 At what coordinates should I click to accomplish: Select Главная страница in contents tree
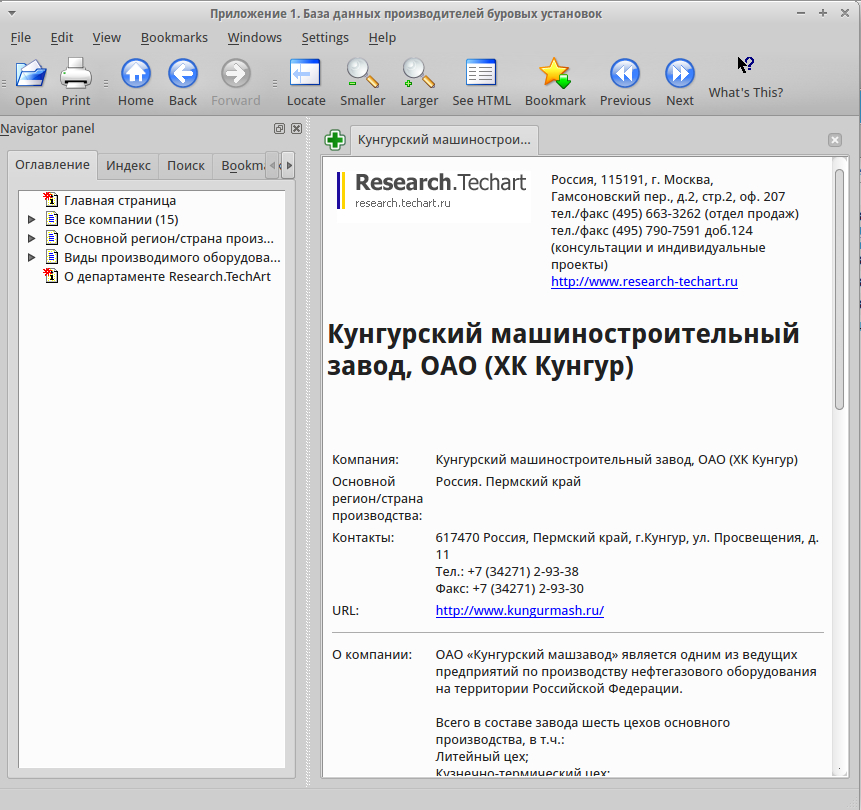pos(120,200)
